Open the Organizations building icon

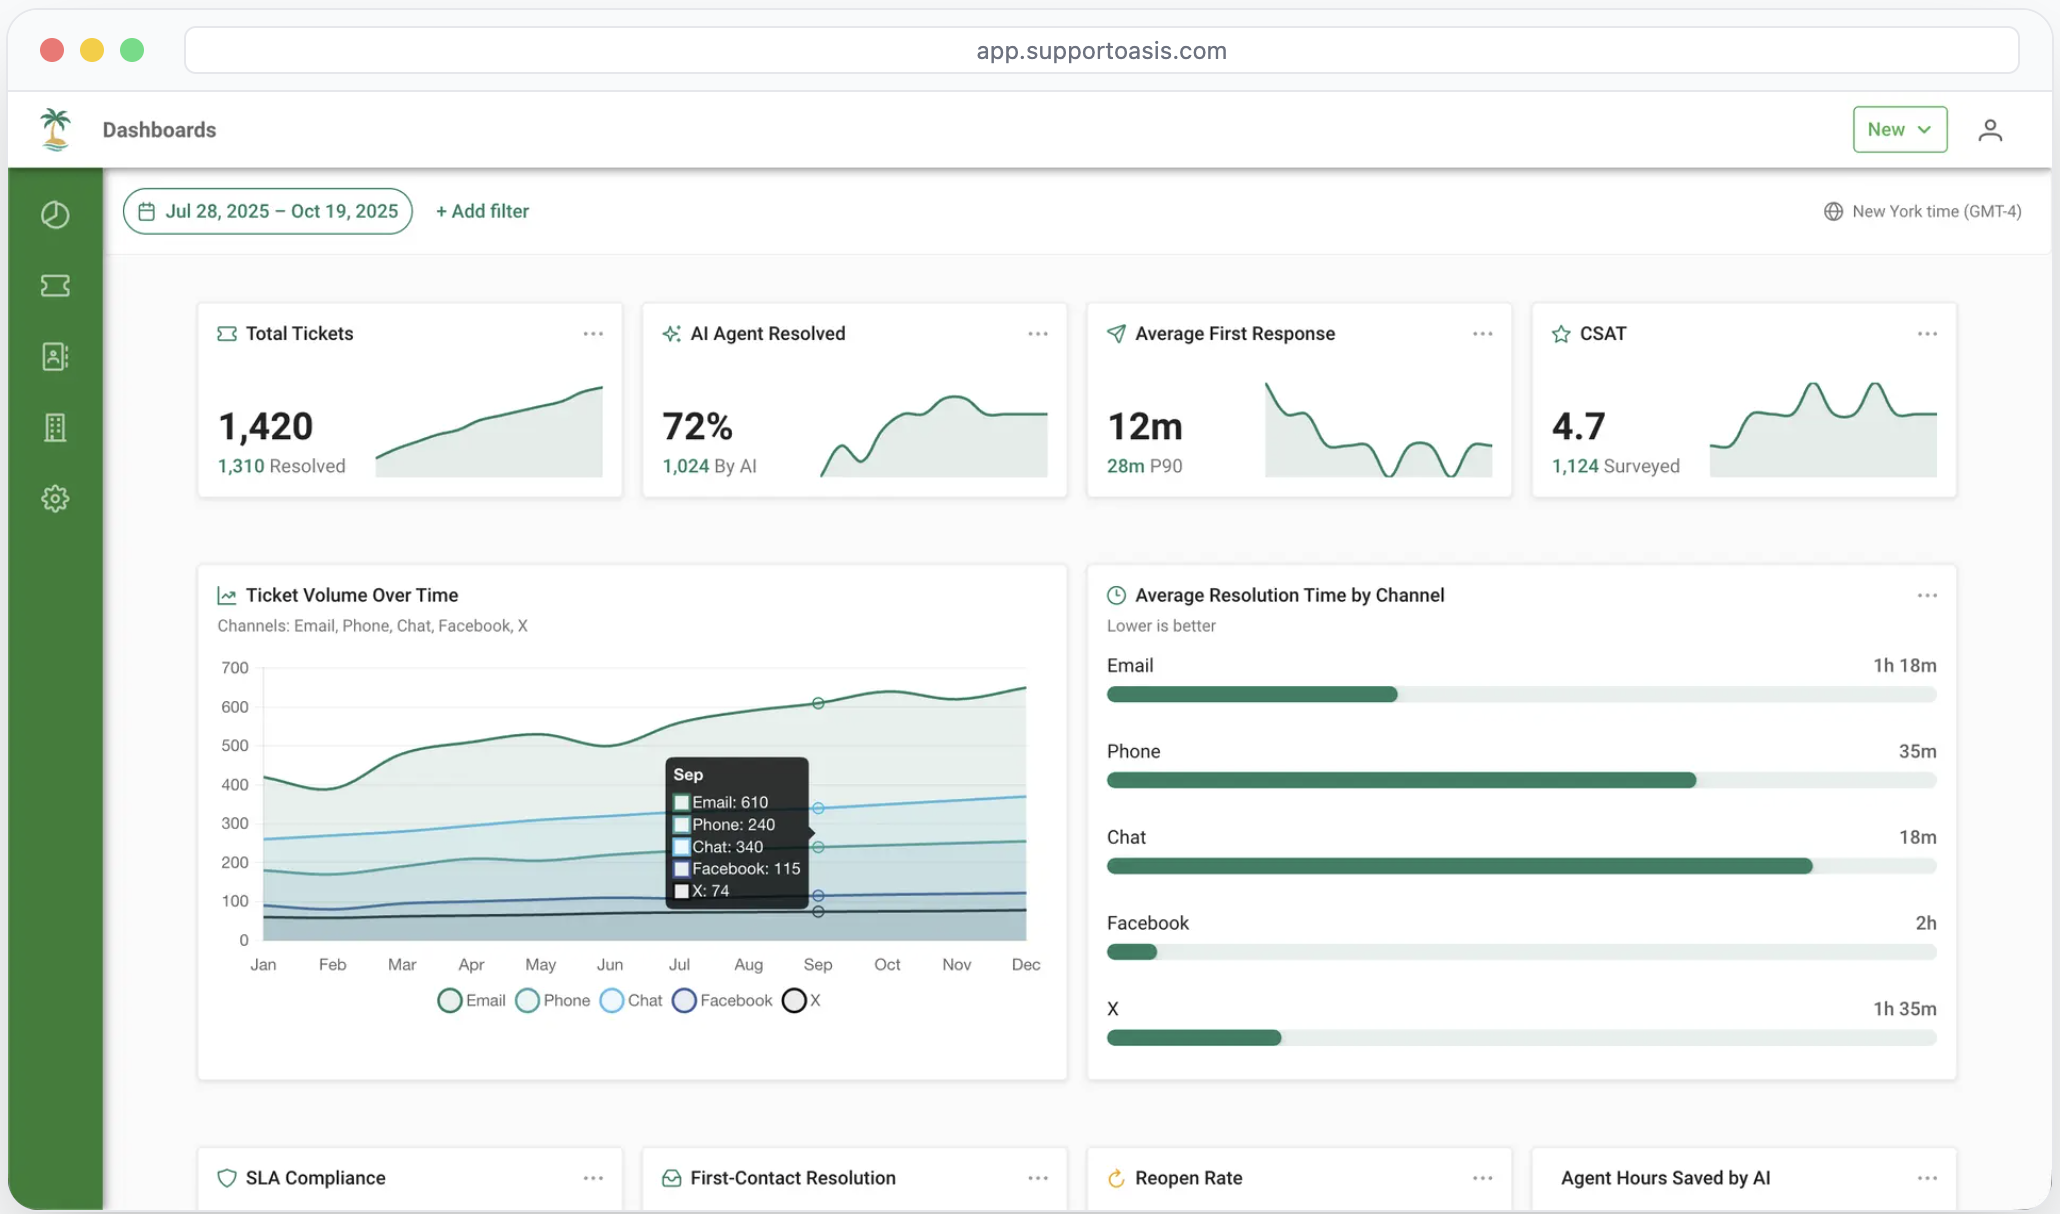pos(55,427)
